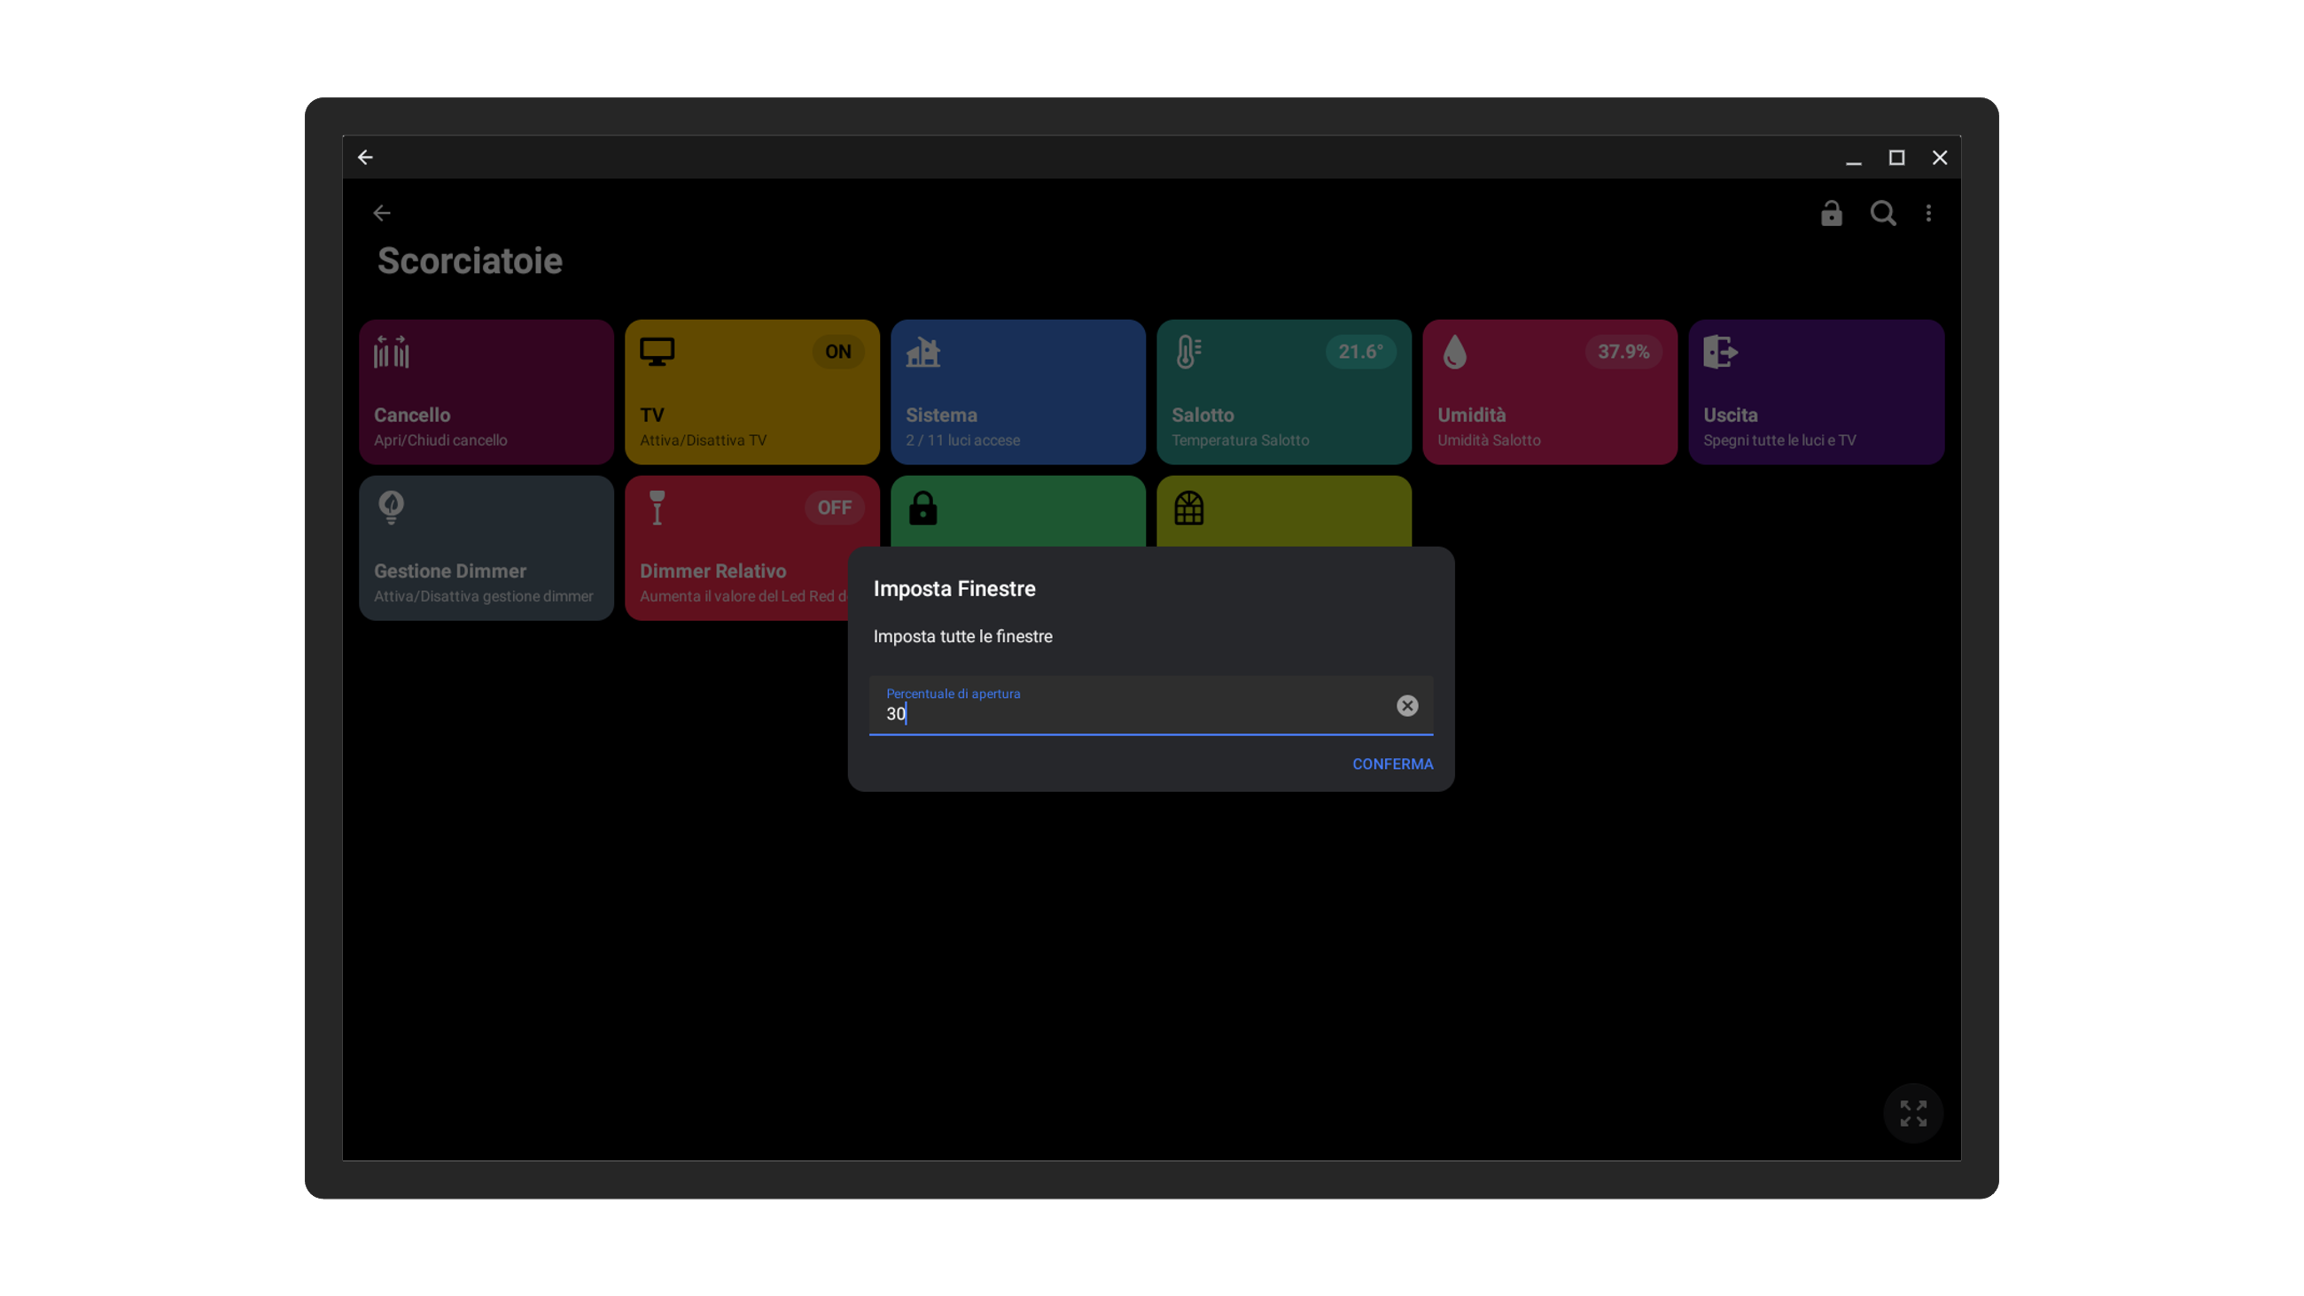
Task: Click the window grid icon tile
Action: (x=1189, y=509)
